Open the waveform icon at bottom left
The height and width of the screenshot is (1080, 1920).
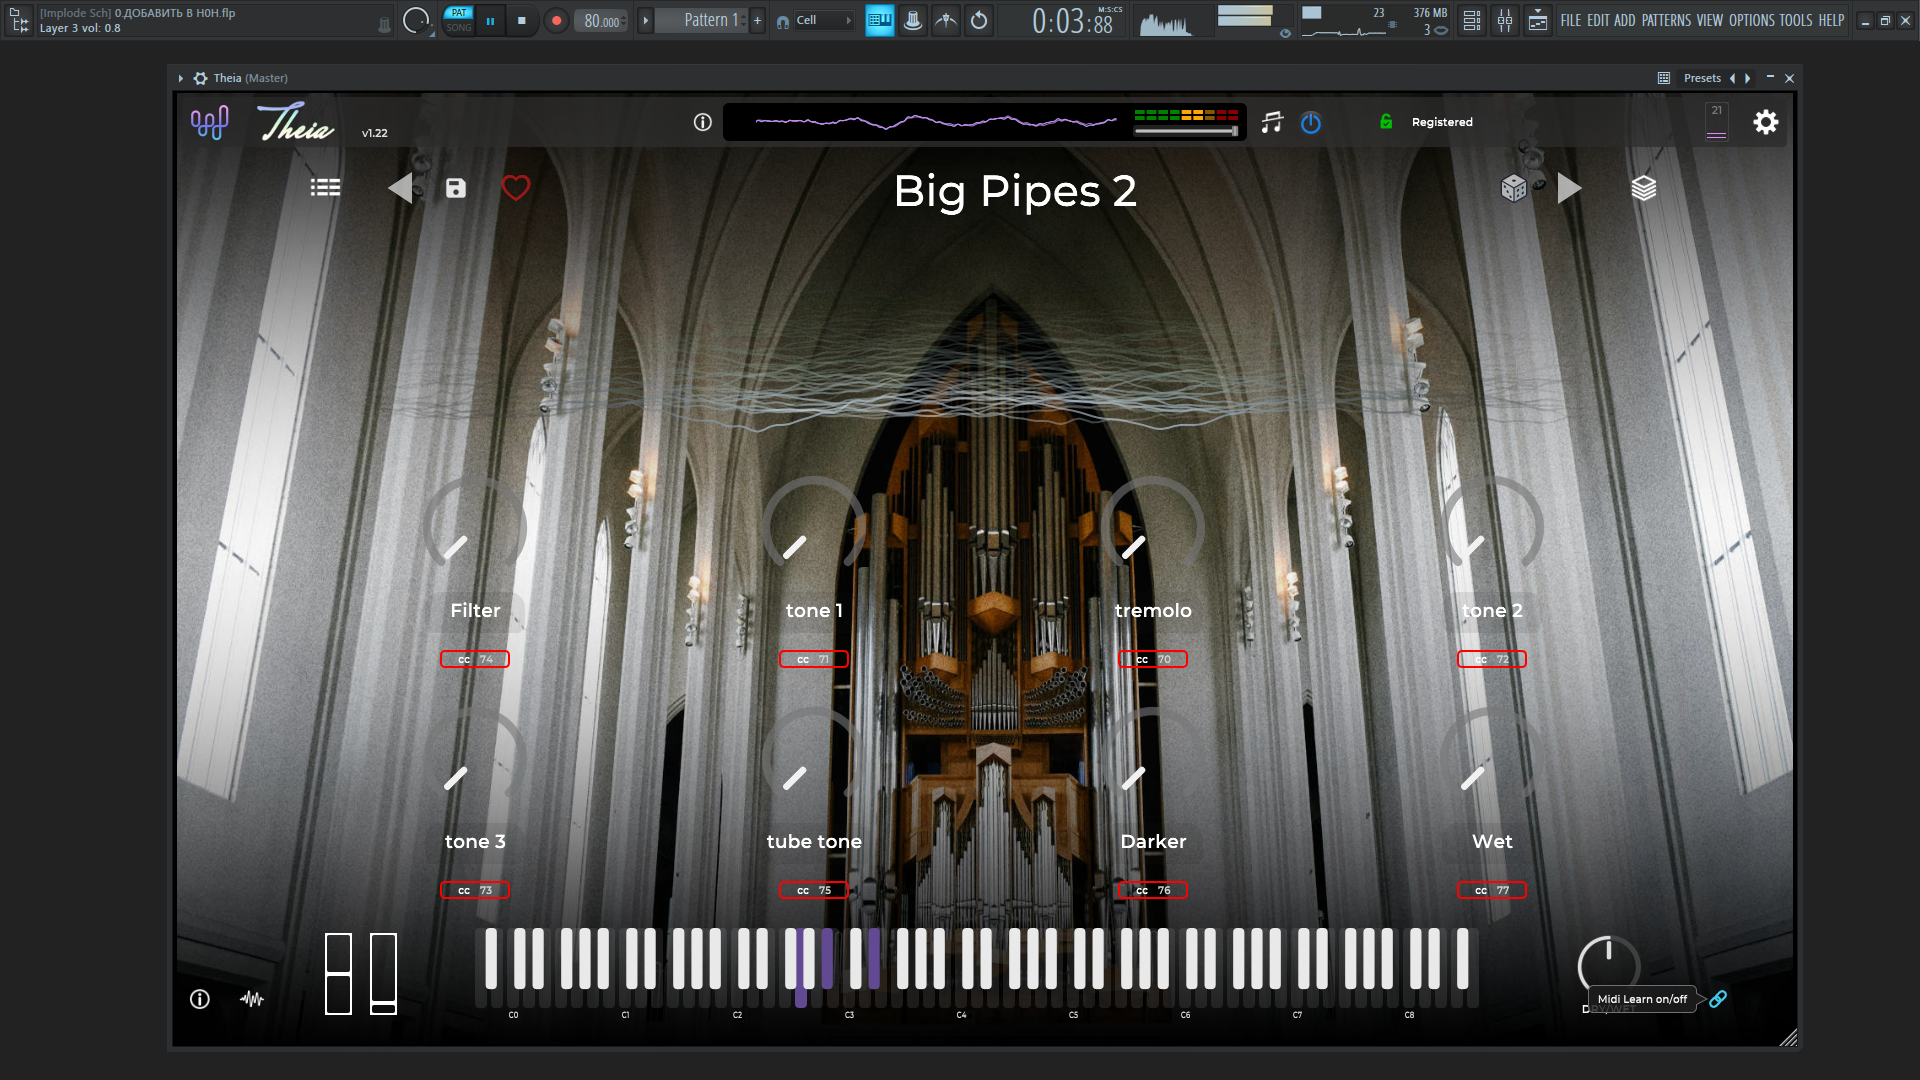[x=252, y=998]
